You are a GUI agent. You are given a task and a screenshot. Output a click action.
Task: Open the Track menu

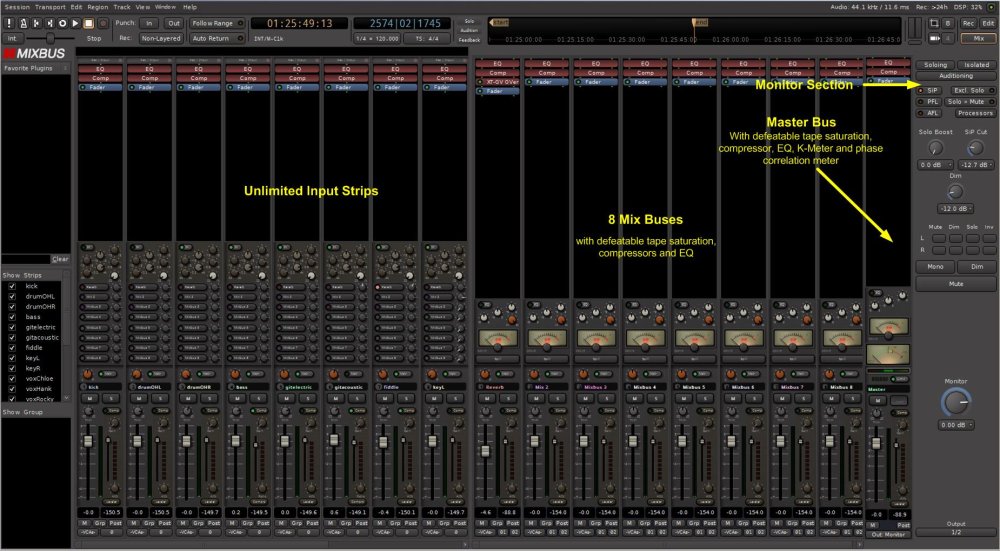(122, 7)
